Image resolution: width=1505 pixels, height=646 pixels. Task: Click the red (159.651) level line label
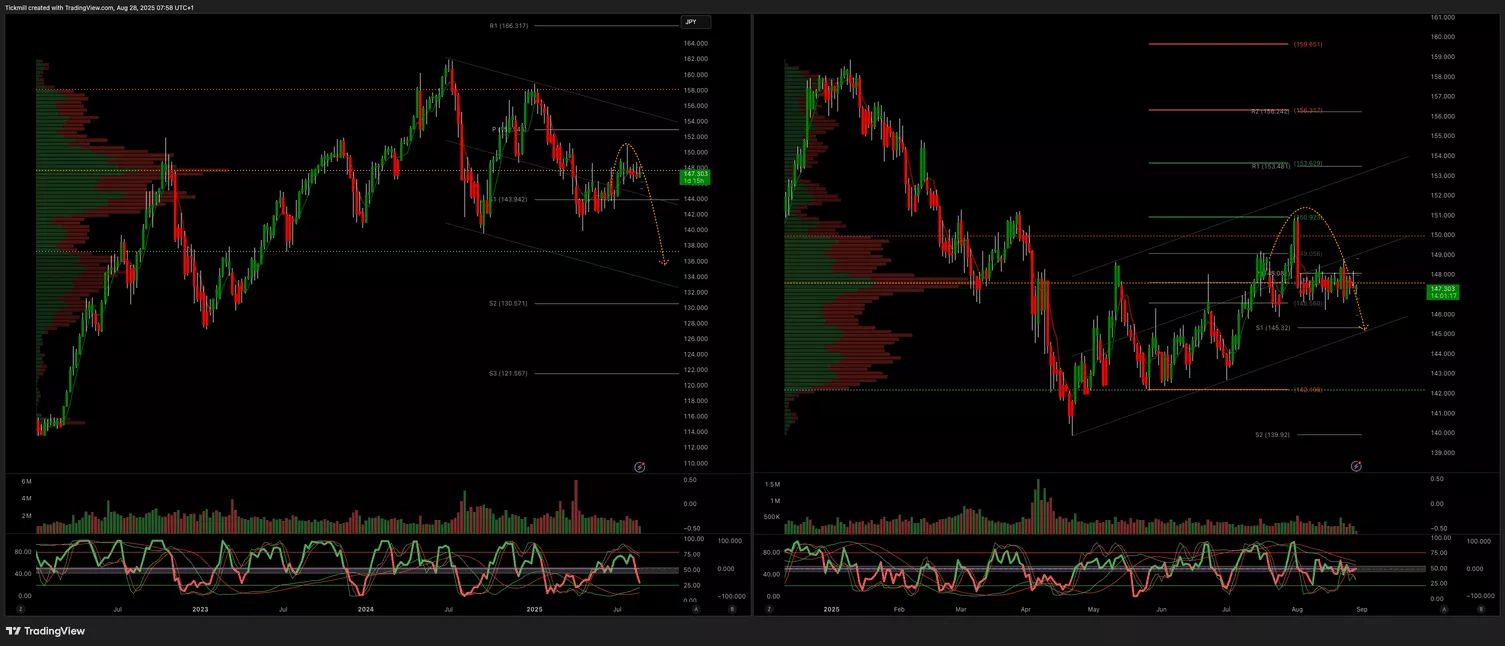tap(1308, 44)
